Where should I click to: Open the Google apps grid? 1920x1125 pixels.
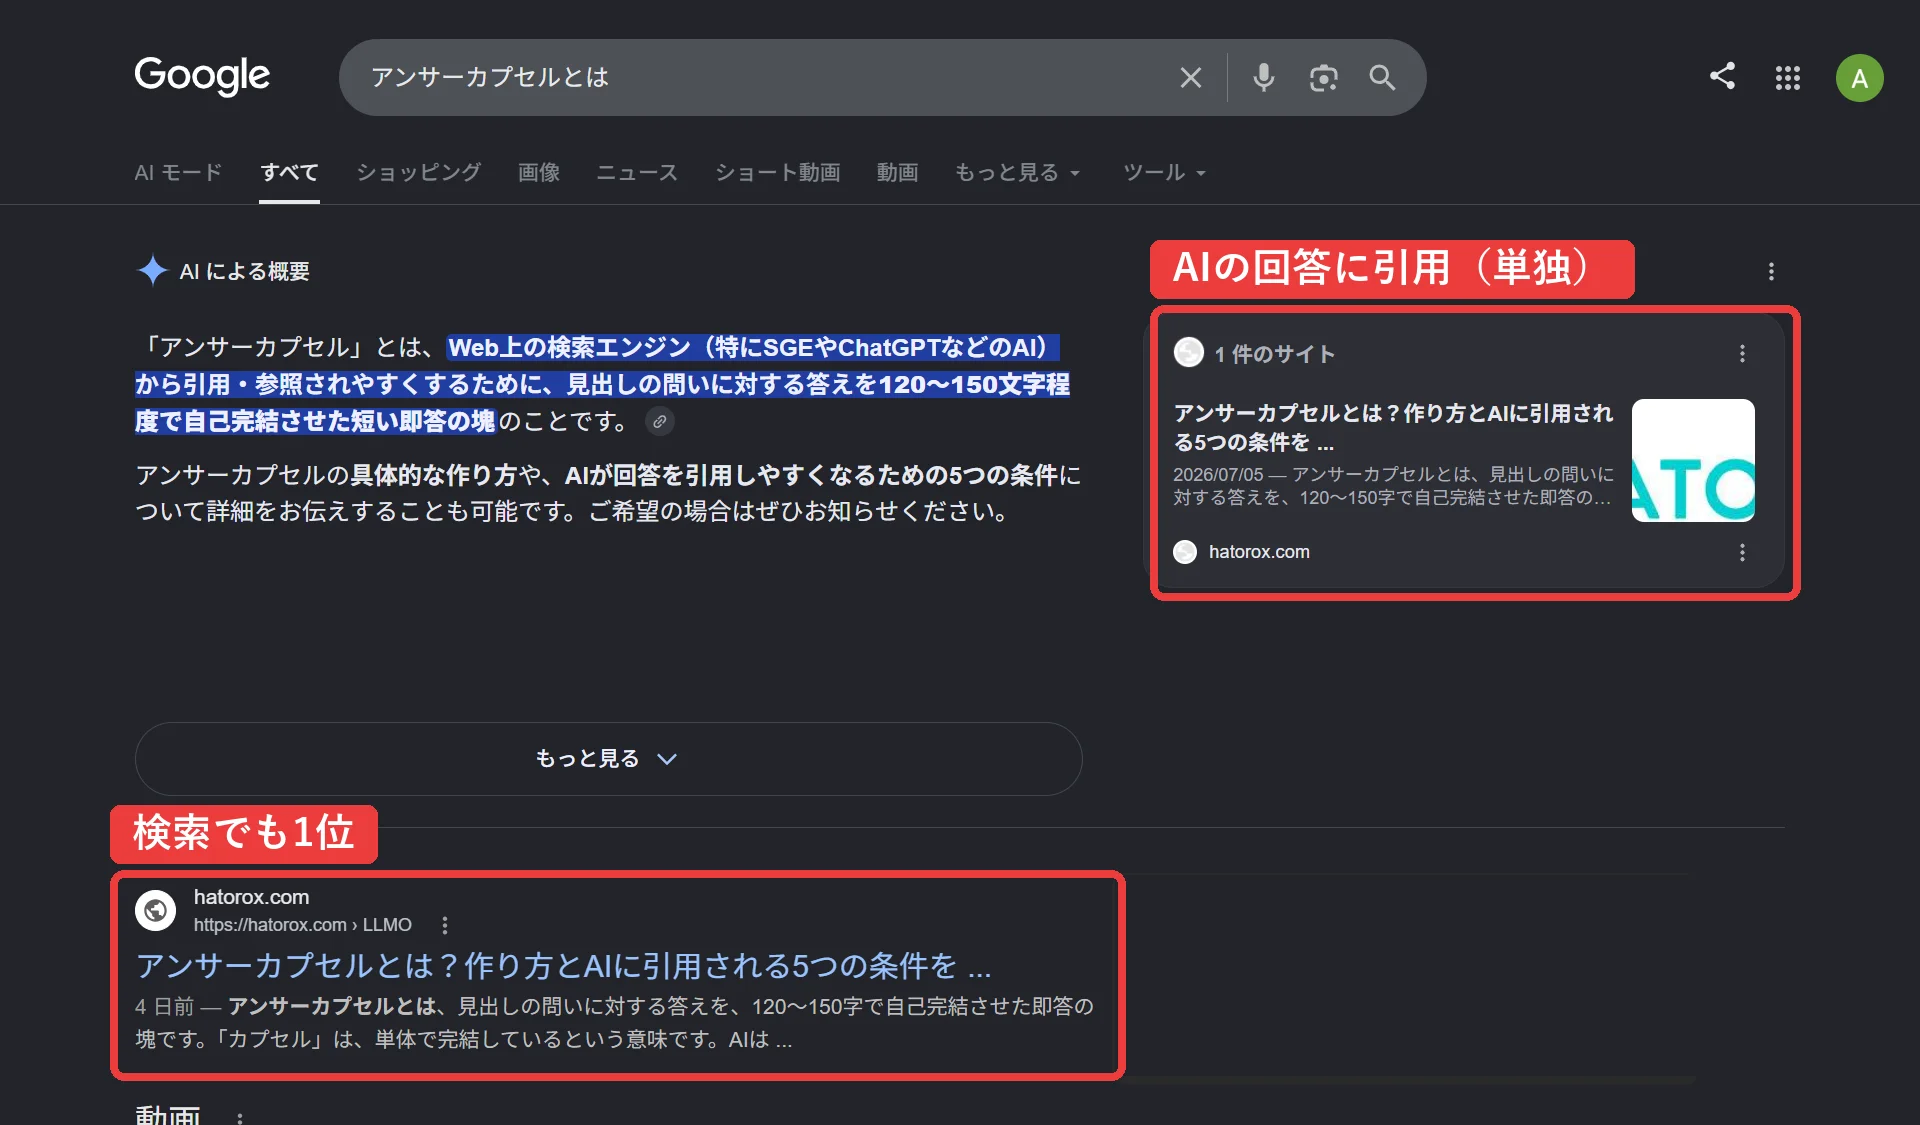[1787, 77]
